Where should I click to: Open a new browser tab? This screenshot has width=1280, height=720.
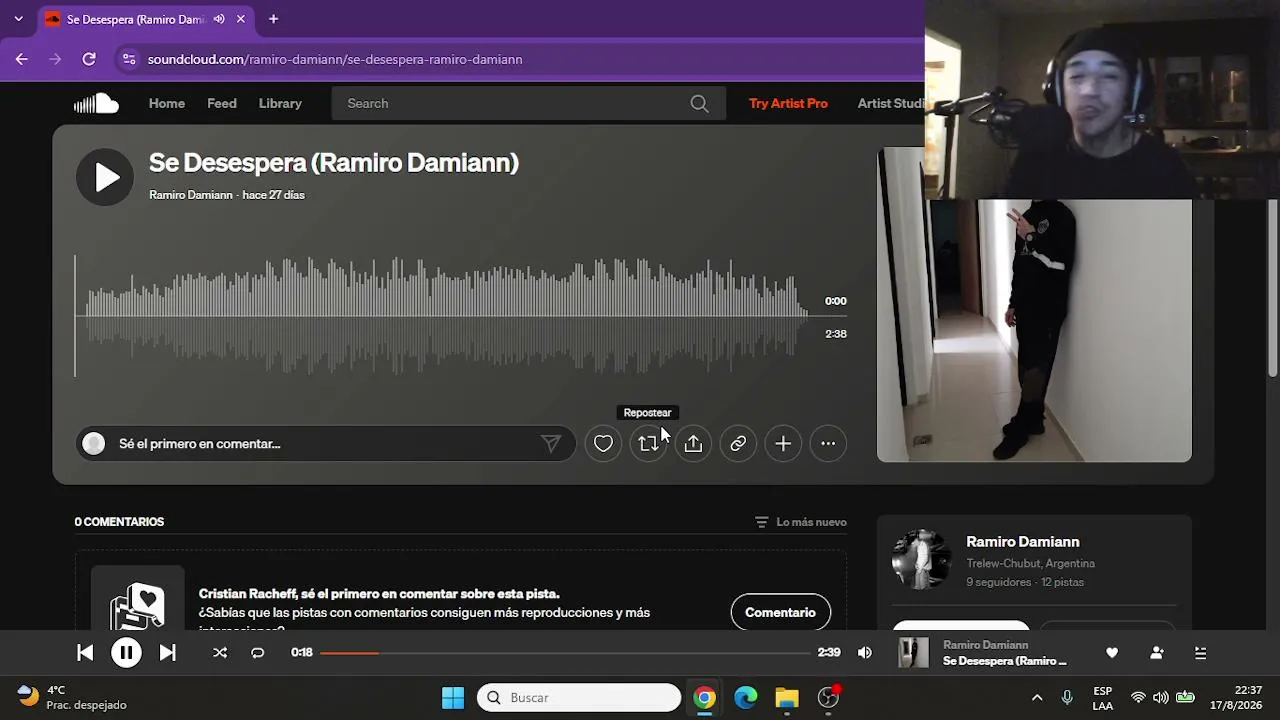point(273,19)
